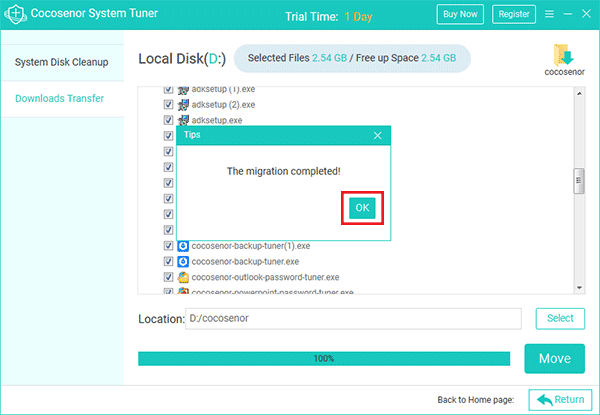Click the Location path input field
This screenshot has height=415, width=600.
pyautogui.click(x=353, y=318)
